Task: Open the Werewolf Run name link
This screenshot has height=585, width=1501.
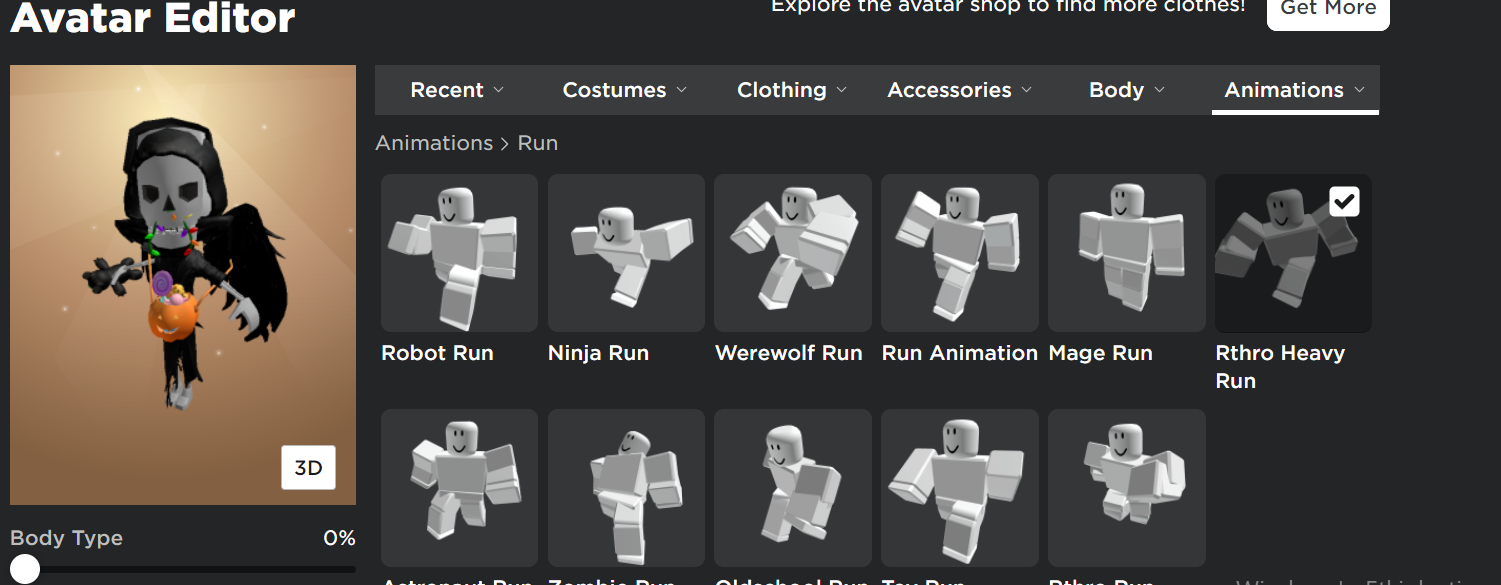Action: 789,353
